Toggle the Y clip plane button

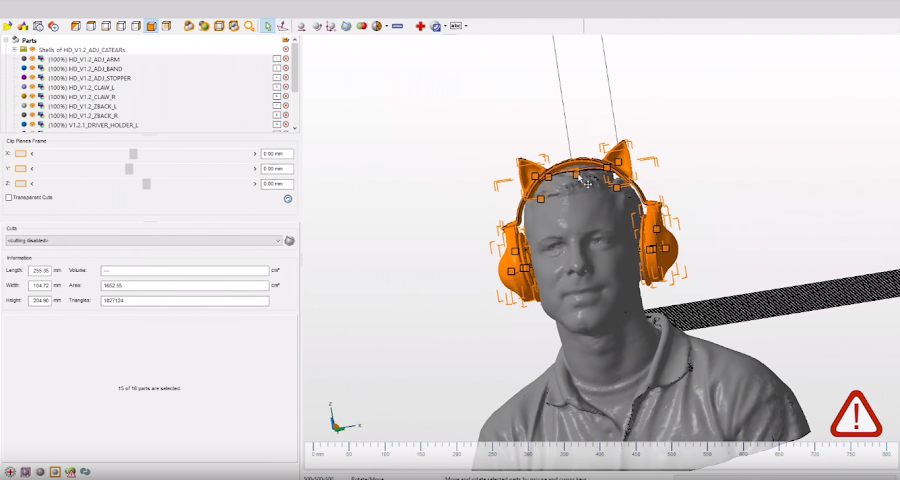21,168
